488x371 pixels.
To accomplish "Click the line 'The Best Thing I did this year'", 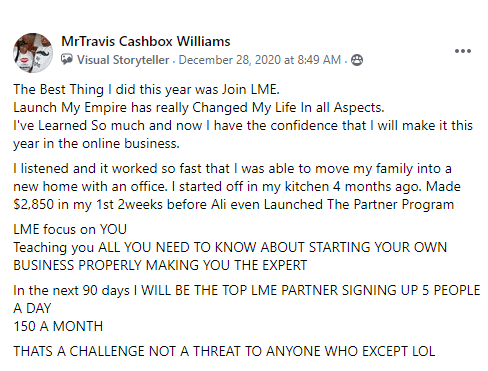I will (146, 89).
